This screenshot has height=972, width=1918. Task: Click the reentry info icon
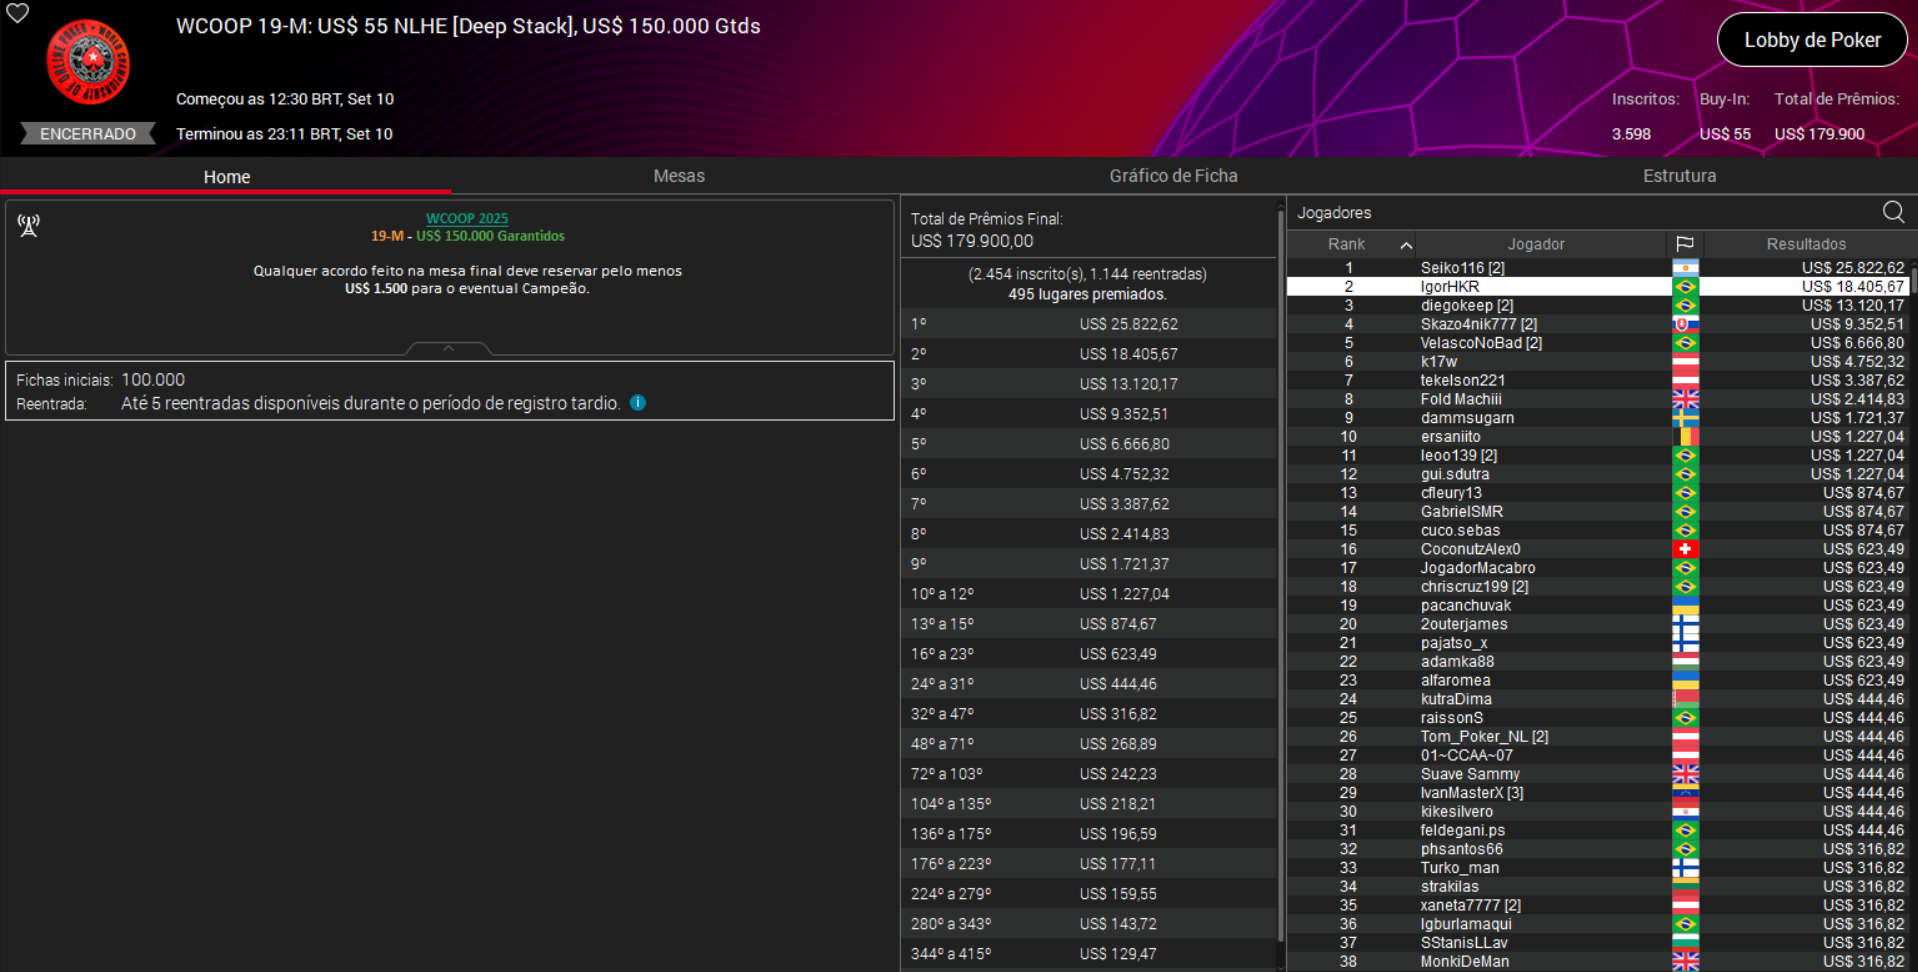click(638, 403)
